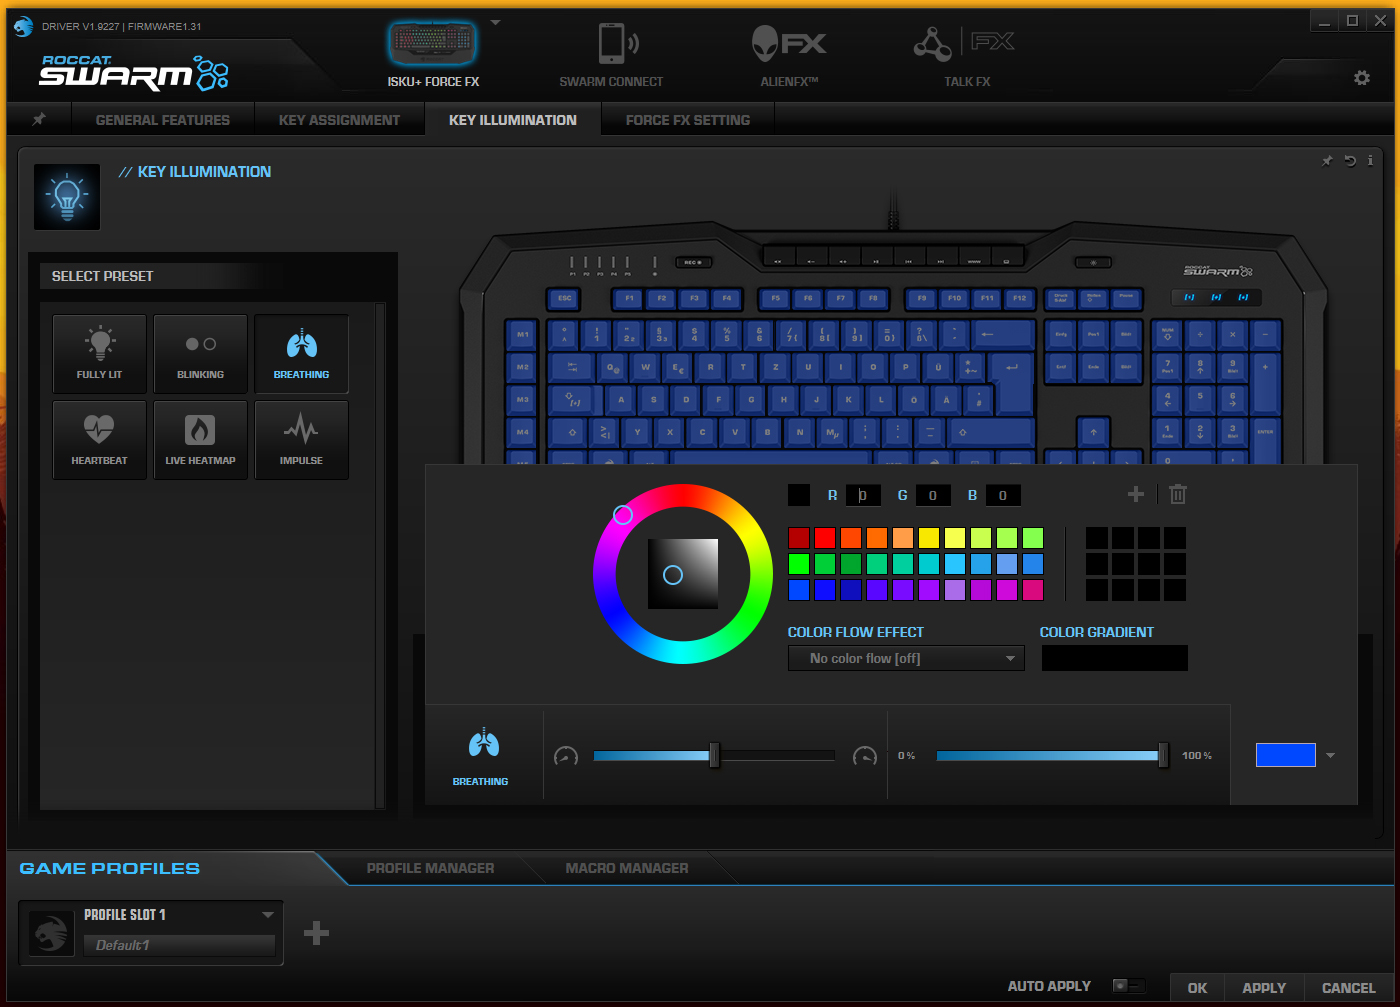1400x1007 pixels.
Task: Pin the Key Illumination panel
Action: [x=1327, y=161]
